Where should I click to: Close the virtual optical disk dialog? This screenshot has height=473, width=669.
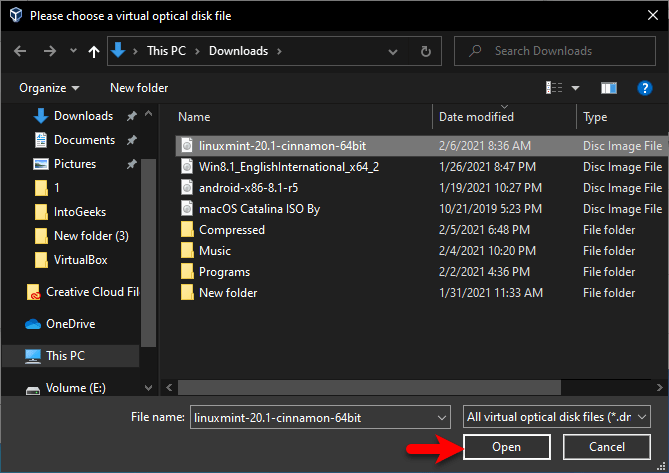point(653,16)
